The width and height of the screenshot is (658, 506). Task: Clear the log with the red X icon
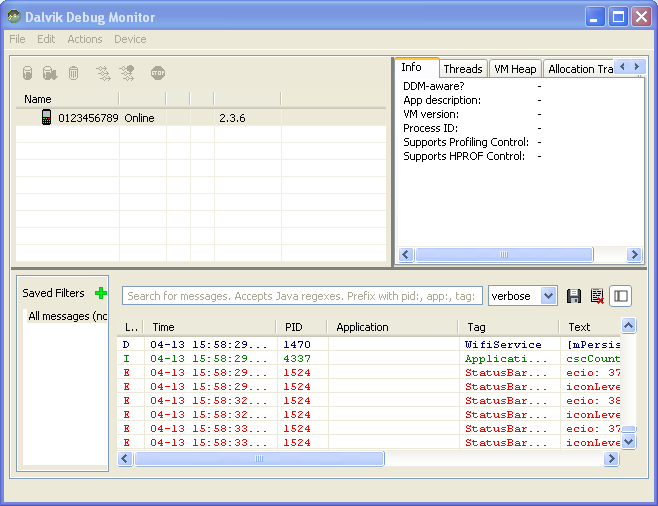coord(597,296)
